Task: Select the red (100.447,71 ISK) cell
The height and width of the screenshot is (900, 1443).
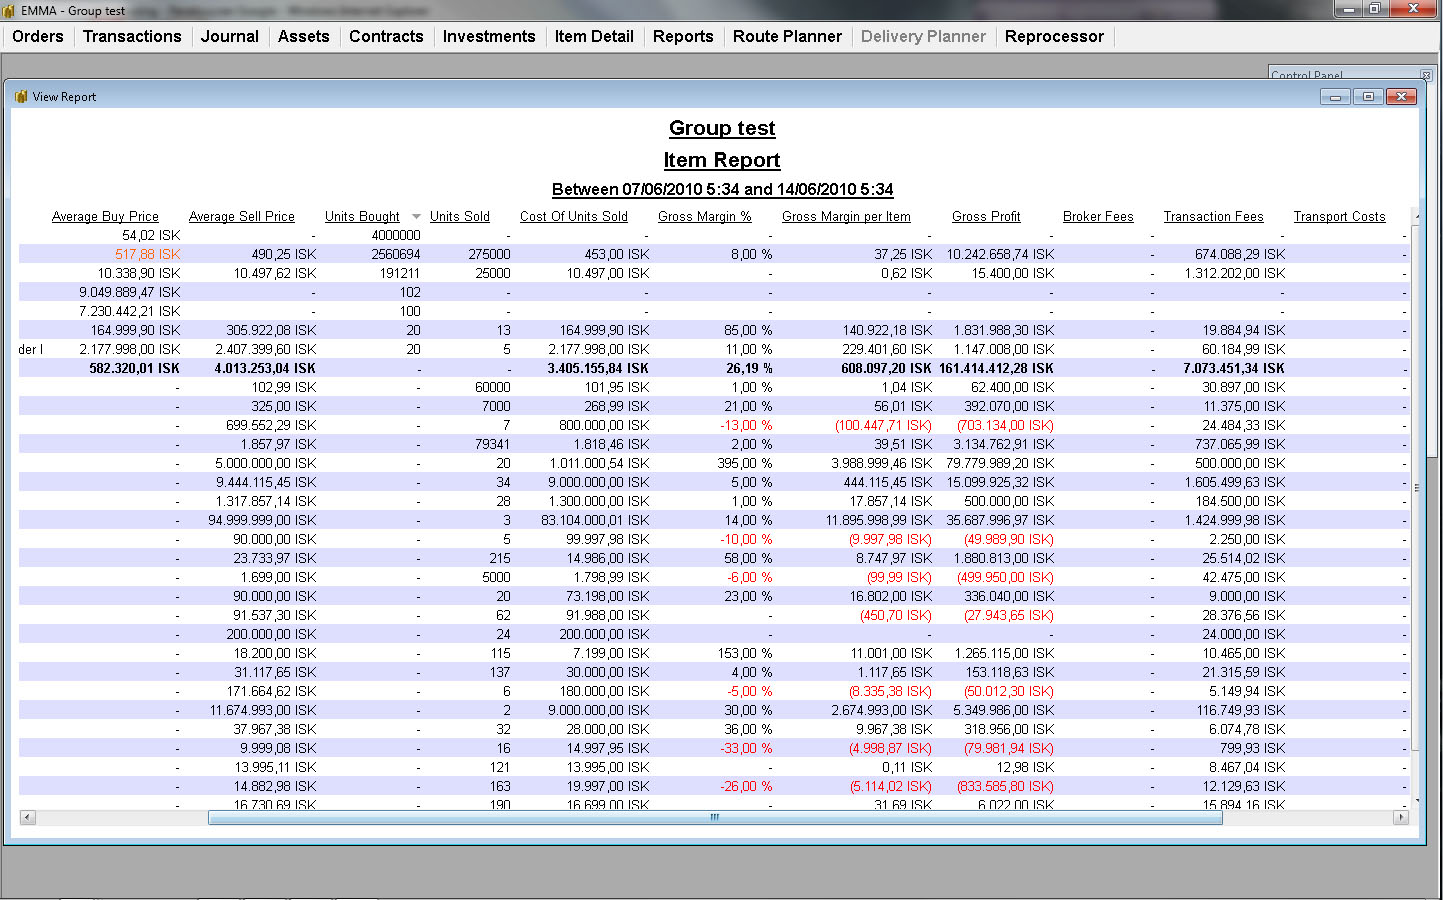Action: pyautogui.click(x=883, y=425)
